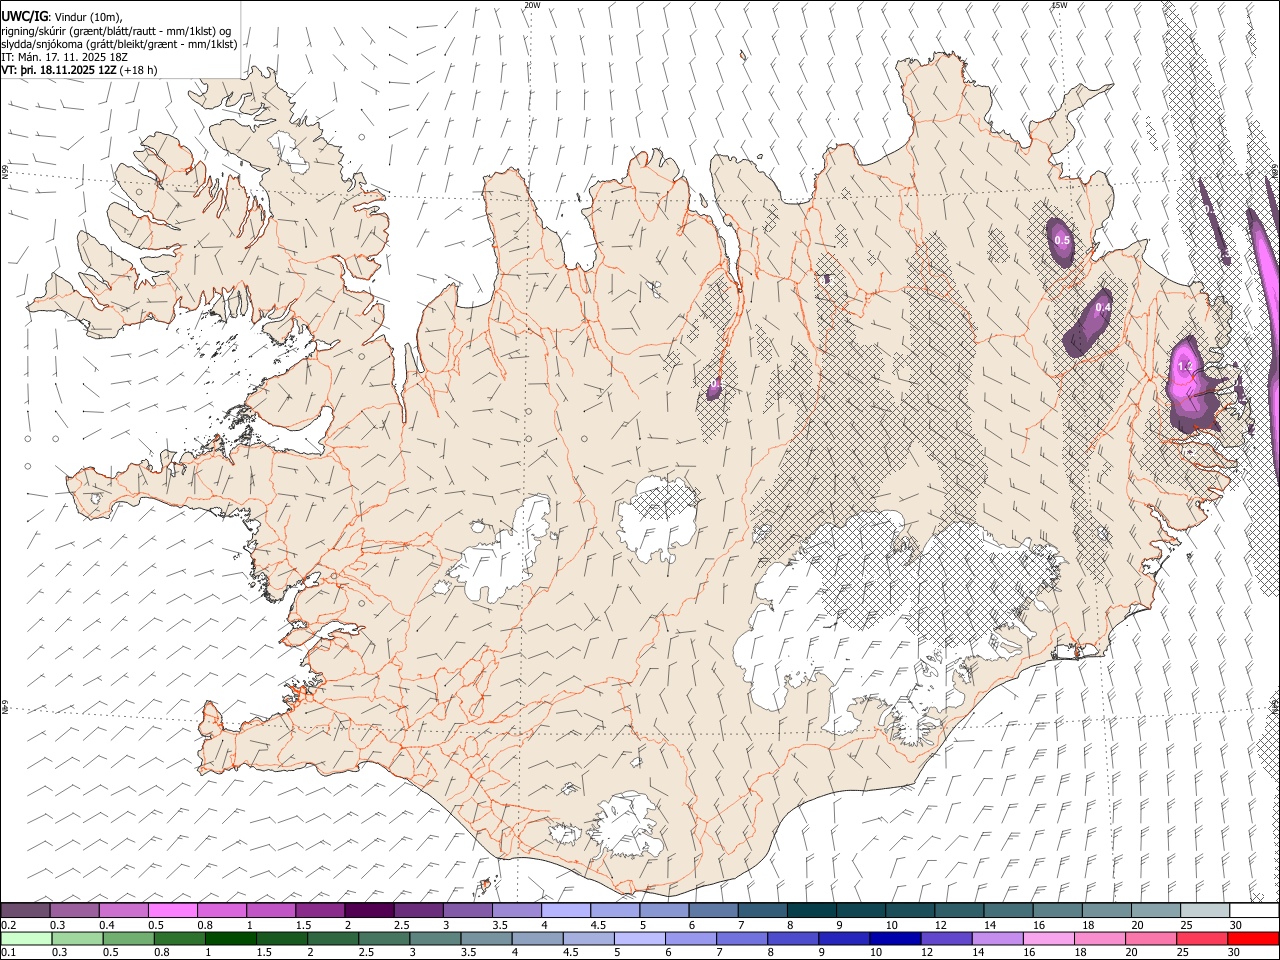Click the UWC/IG title in the header
This screenshot has width=1280, height=960.
pyautogui.click(x=25, y=15)
